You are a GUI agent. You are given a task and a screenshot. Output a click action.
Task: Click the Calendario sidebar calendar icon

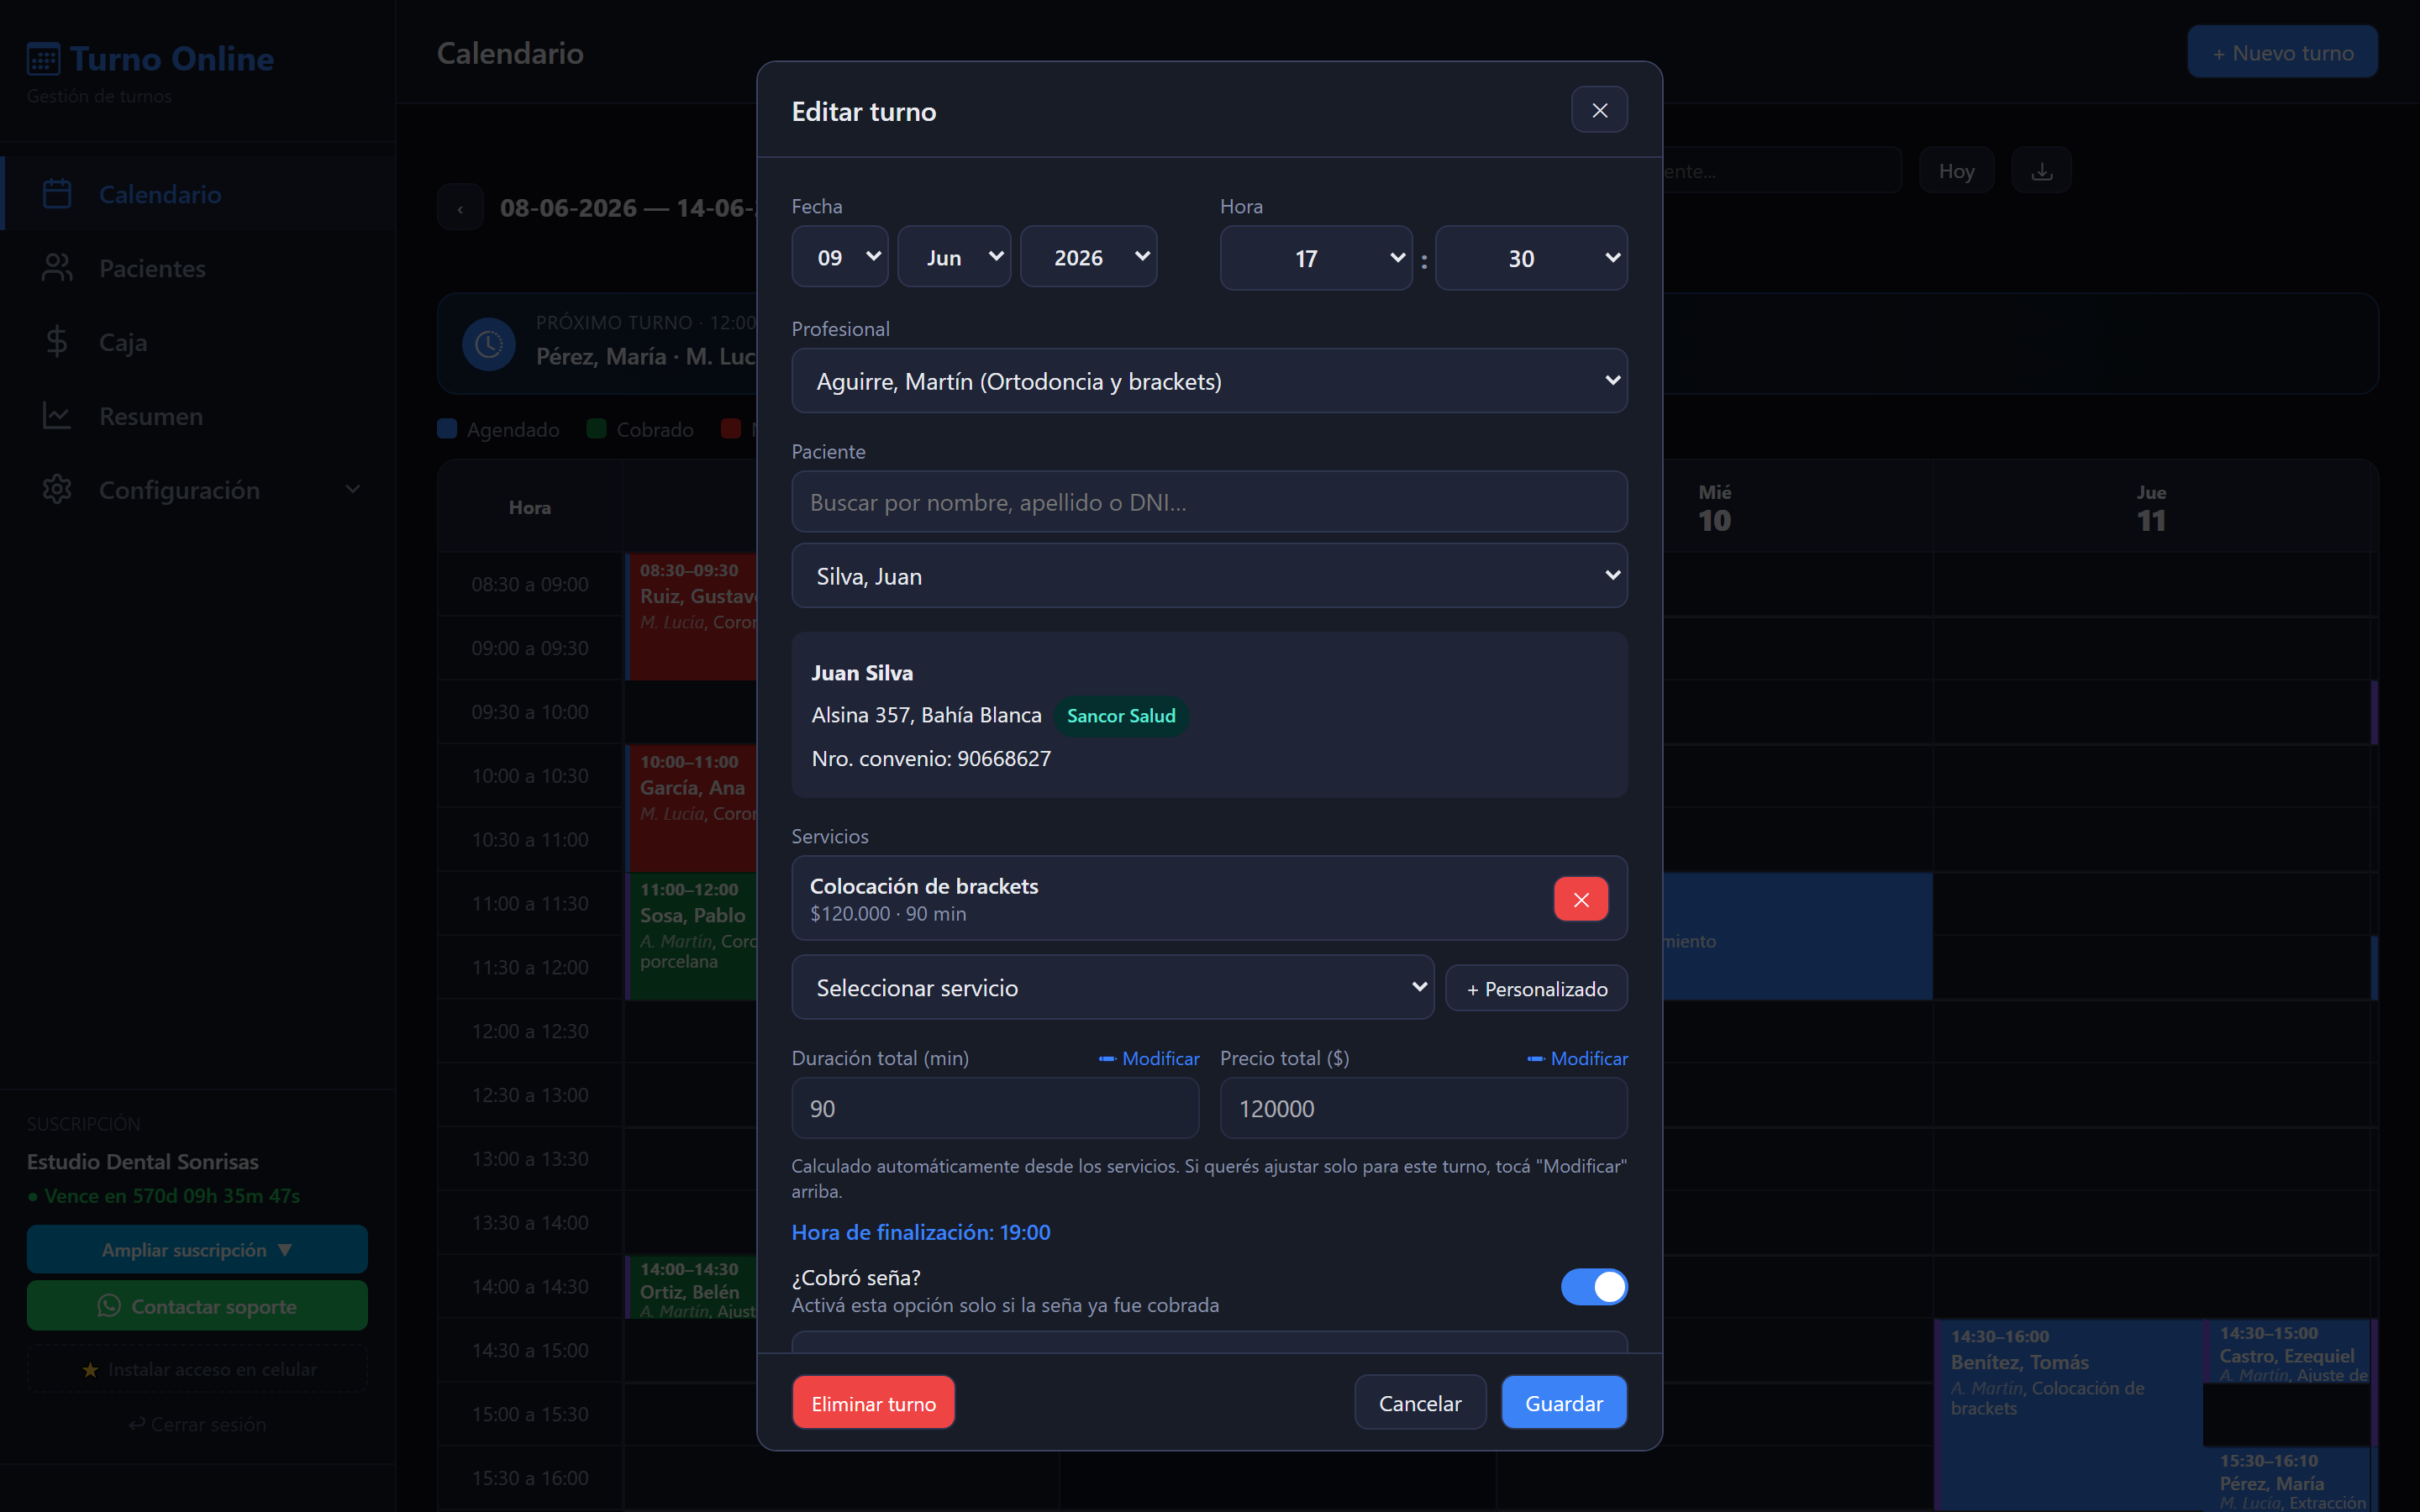click(x=57, y=194)
